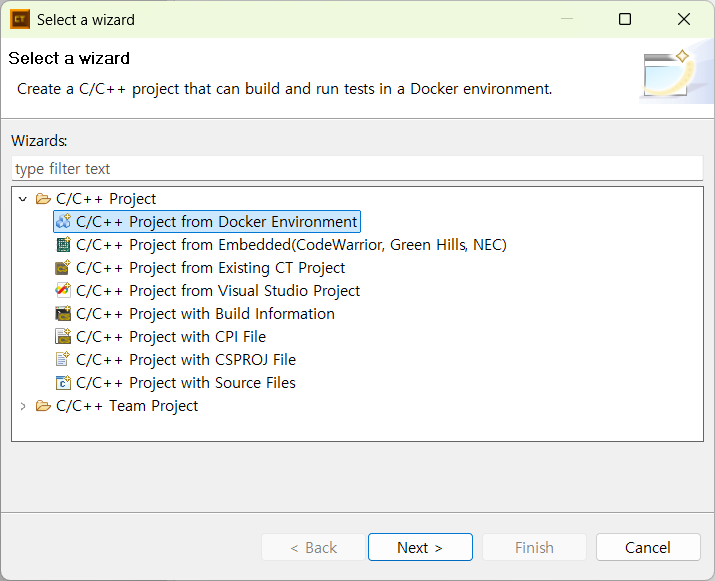Viewport: 715px width, 581px height.
Task: Click the C/C++ Team Project folder icon
Action: tap(43, 405)
